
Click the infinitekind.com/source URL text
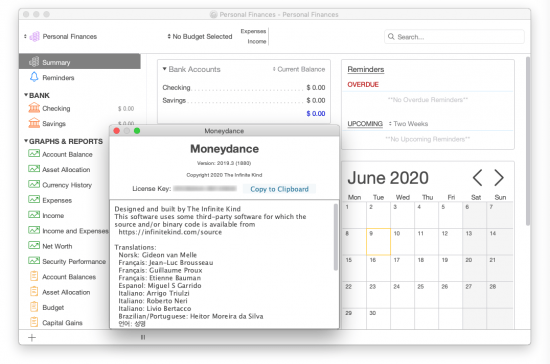pyautogui.click(x=170, y=232)
